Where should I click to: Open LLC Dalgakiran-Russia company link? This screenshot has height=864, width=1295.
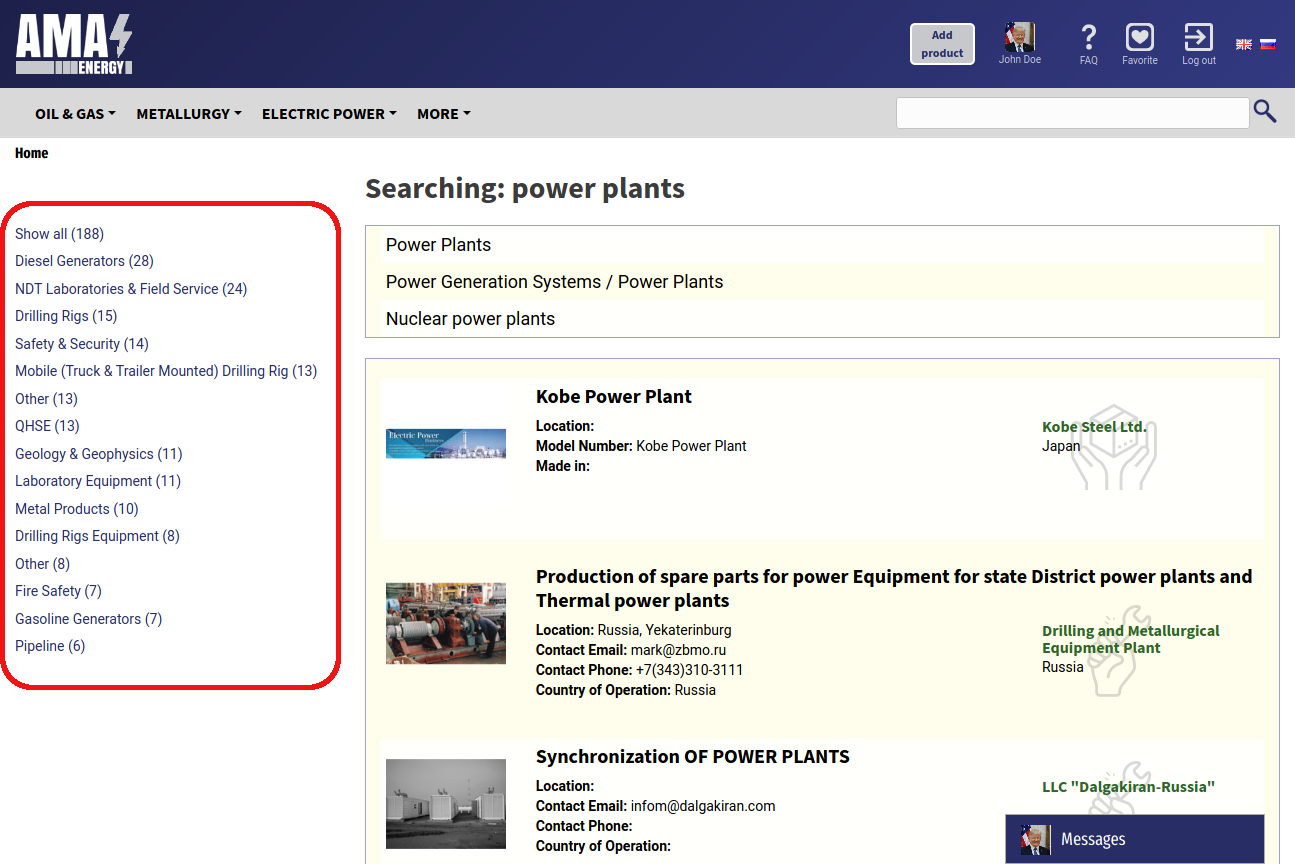(1128, 787)
